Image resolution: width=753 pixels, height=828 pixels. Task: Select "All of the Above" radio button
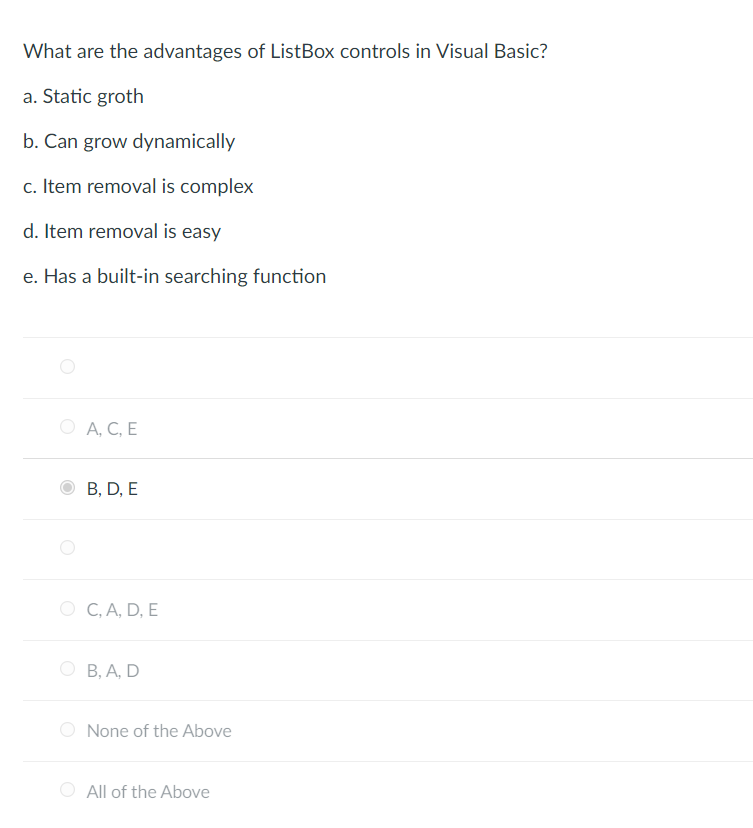pos(67,789)
